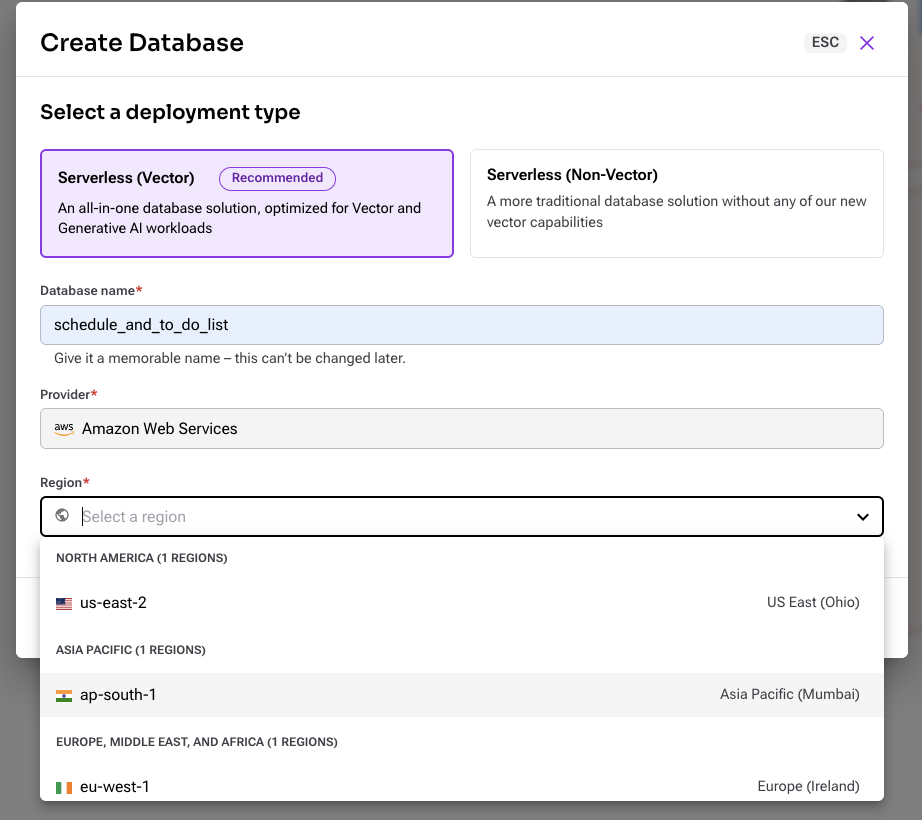Click the Europe, Middle East, and Africa header
Image resolution: width=922 pixels, height=820 pixels.
pos(197,742)
